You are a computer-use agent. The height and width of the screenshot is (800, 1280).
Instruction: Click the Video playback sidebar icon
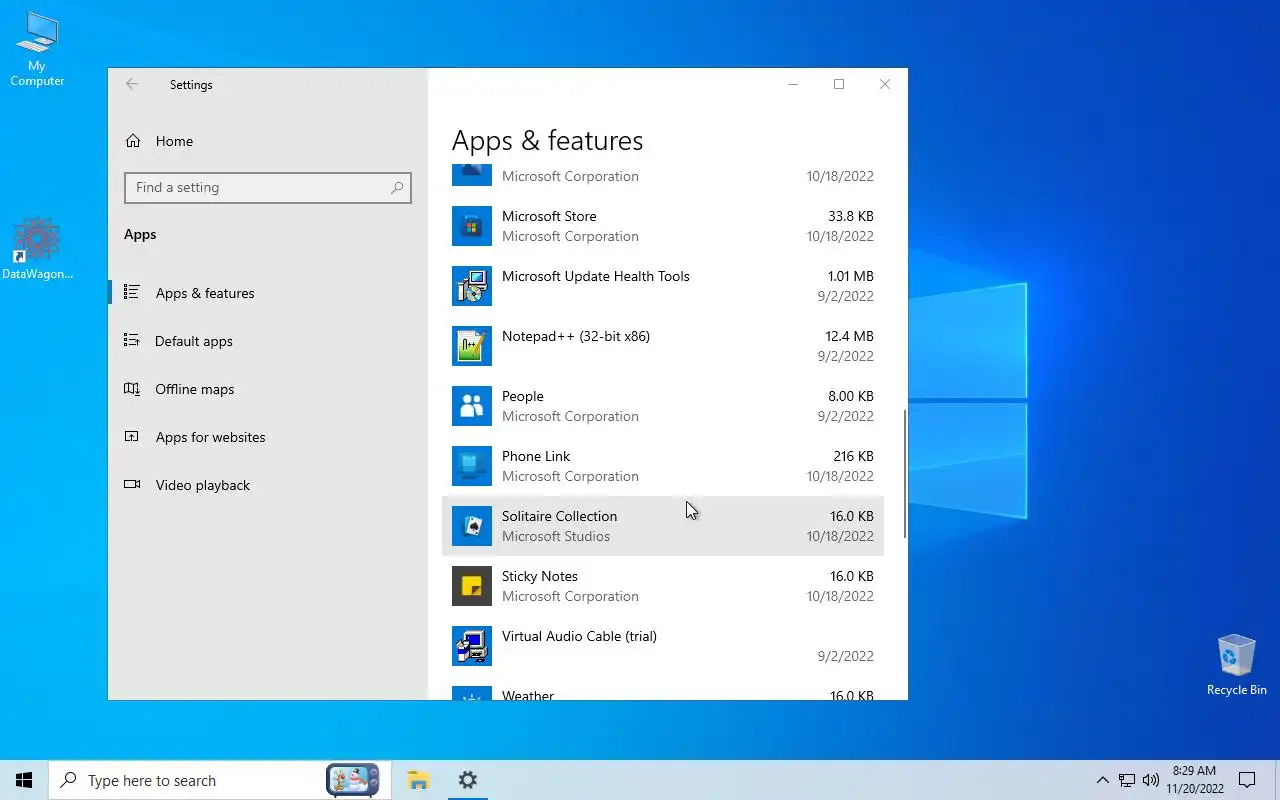click(132, 484)
